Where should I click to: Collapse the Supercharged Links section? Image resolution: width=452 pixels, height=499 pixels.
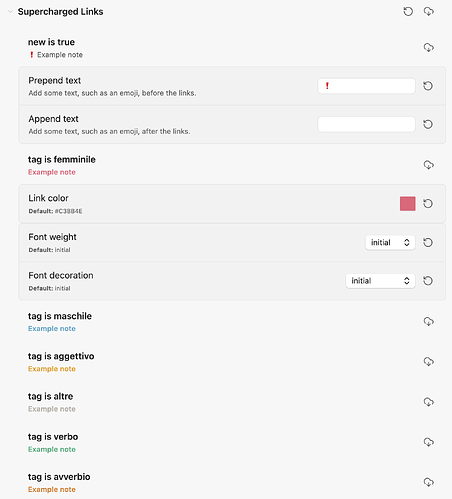point(10,12)
